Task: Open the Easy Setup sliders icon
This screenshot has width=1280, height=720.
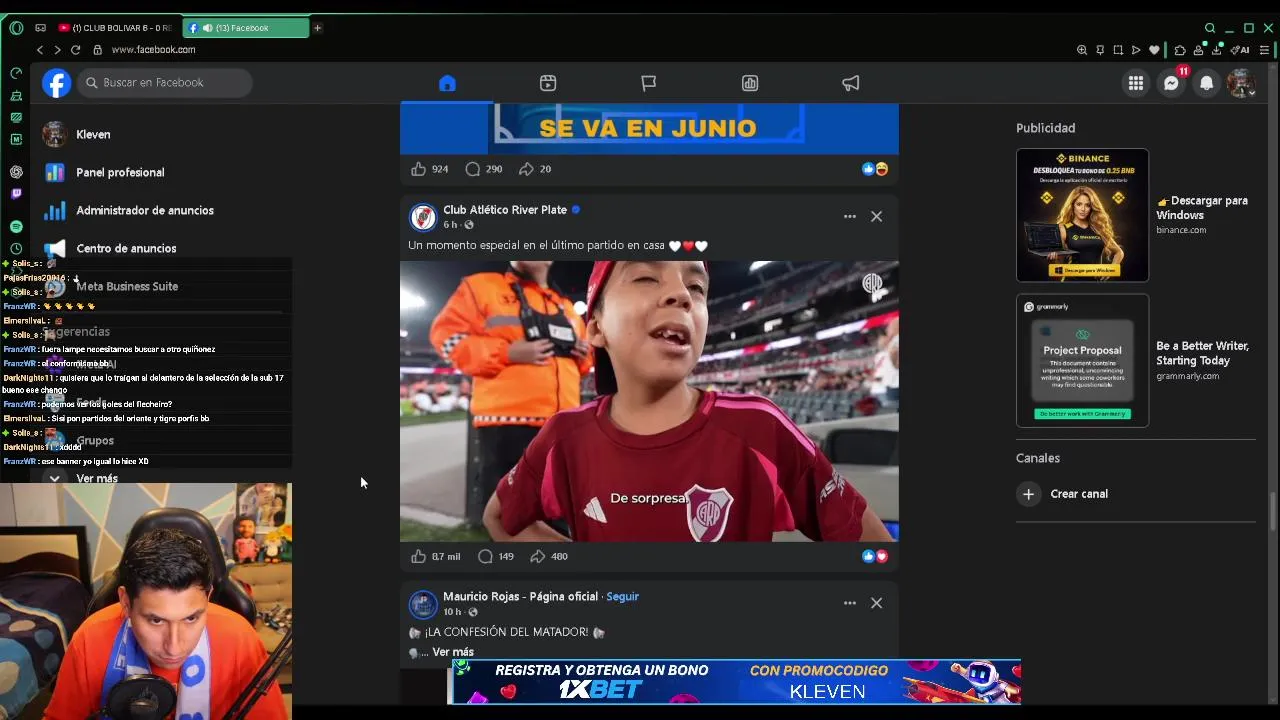Action: pyautogui.click(x=1265, y=50)
